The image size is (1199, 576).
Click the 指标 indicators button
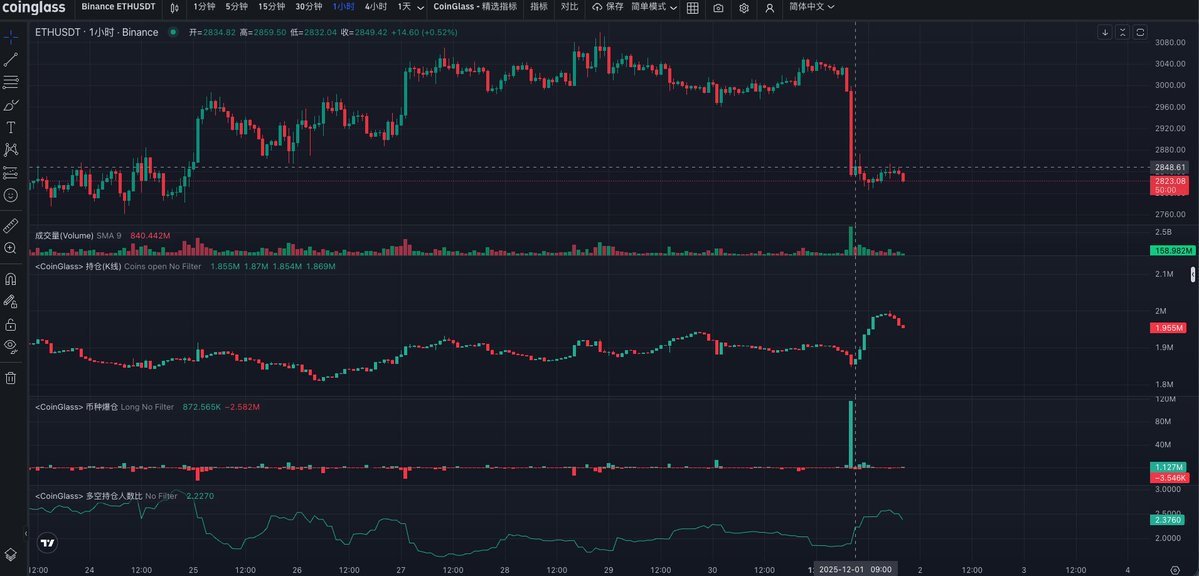[x=539, y=7]
